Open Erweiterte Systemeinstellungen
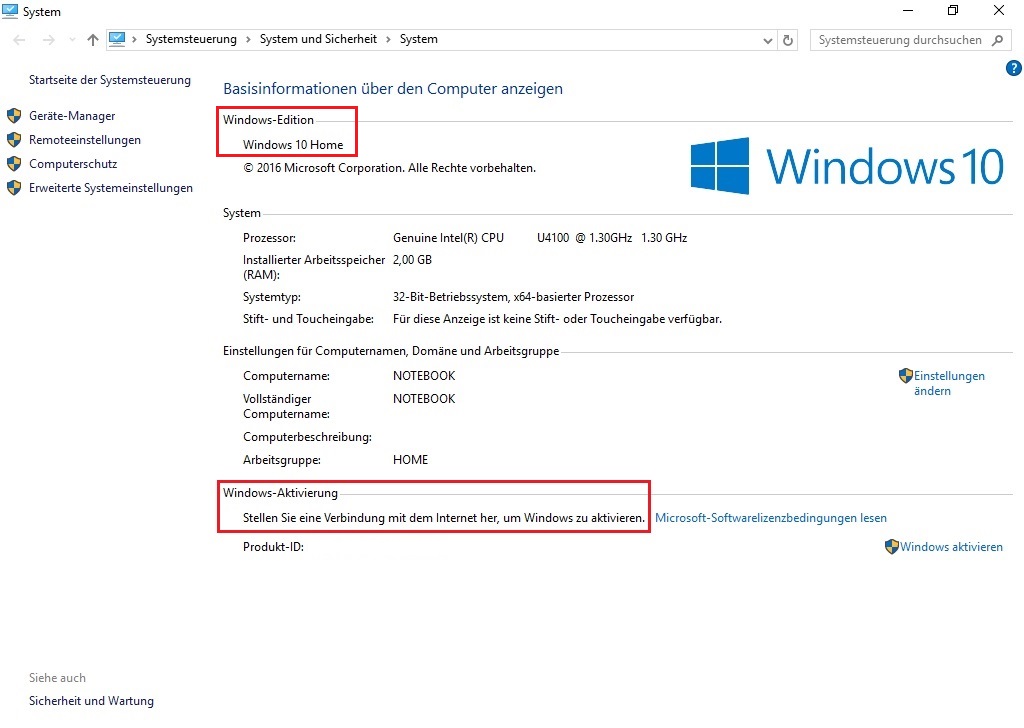 point(111,188)
